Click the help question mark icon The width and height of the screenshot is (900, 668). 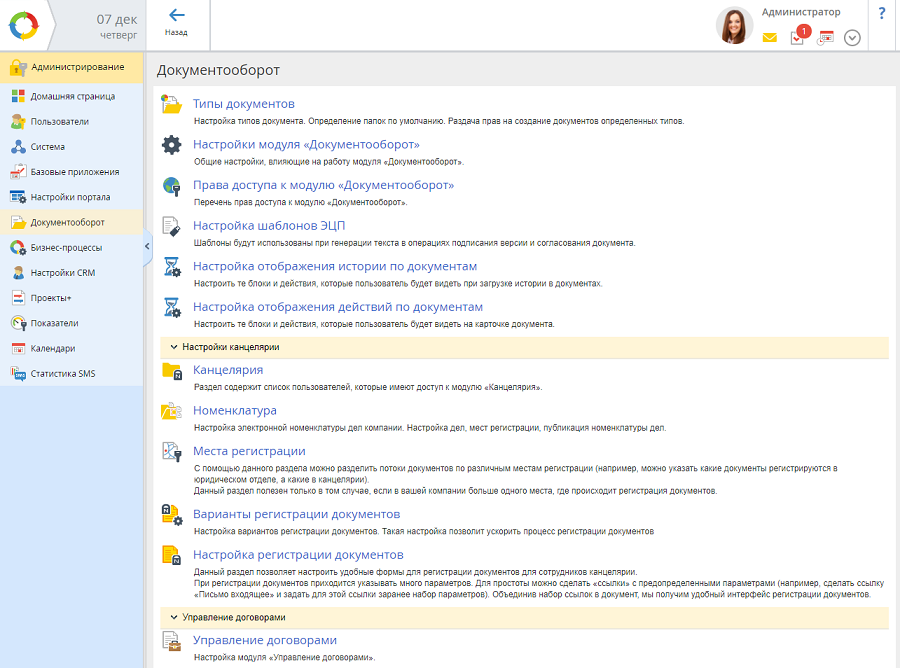tap(881, 14)
